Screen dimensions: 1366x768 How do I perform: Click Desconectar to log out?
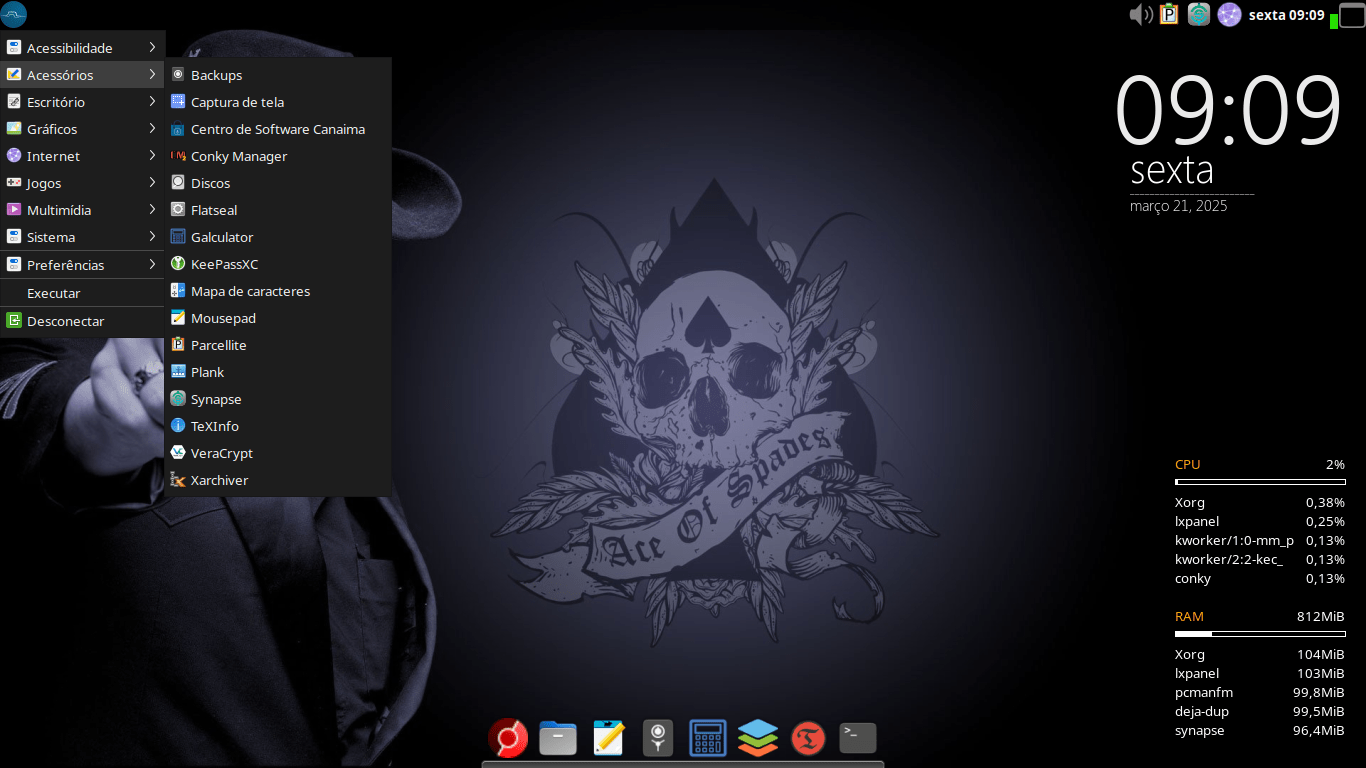tap(82, 321)
